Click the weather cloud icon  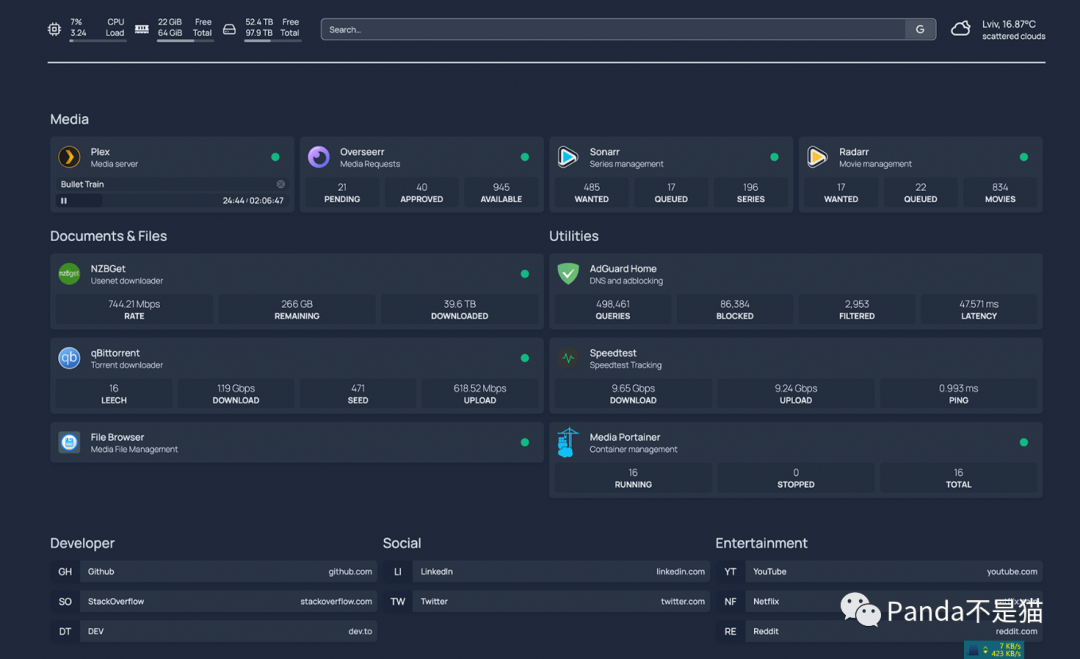pyautogui.click(x=961, y=29)
